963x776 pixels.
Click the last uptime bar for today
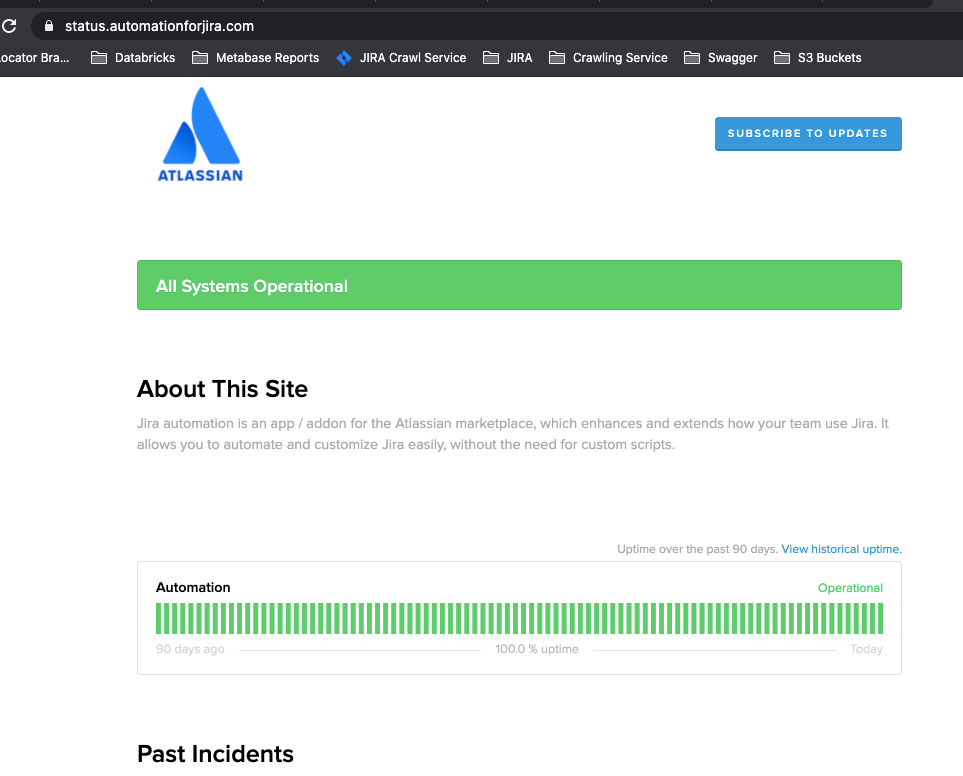(x=880, y=618)
